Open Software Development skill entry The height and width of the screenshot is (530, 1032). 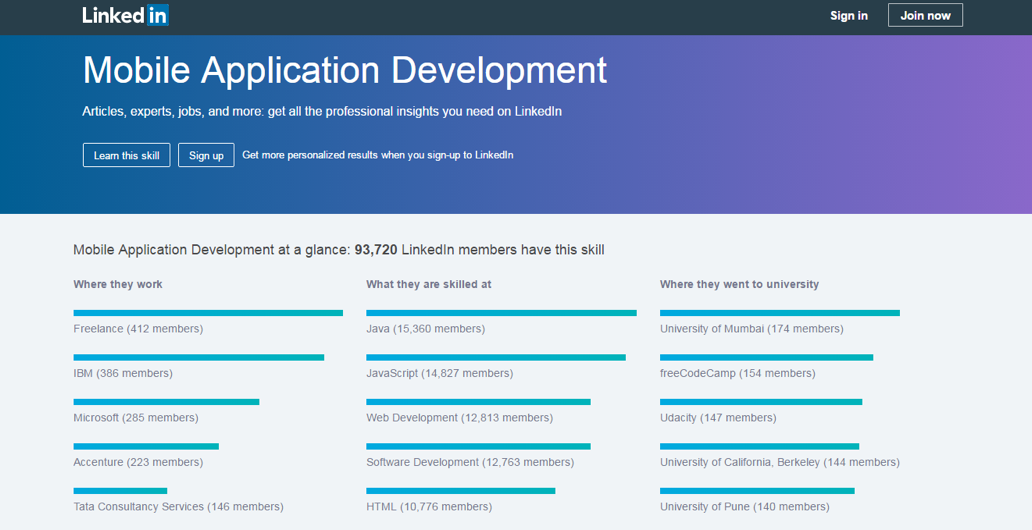tap(470, 462)
